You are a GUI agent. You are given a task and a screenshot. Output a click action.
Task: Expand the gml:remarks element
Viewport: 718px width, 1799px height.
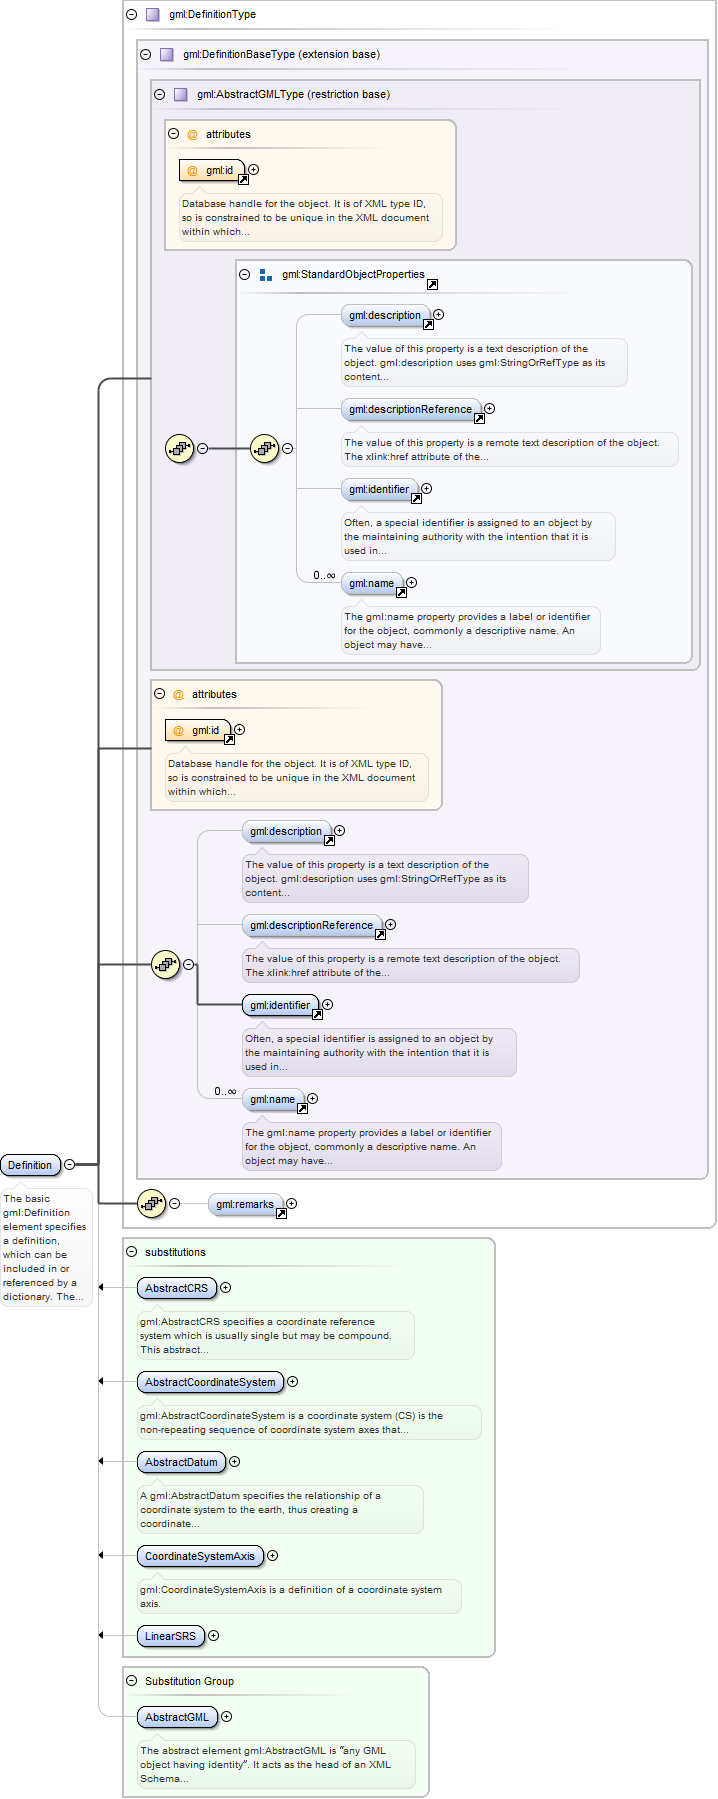(x=291, y=1203)
